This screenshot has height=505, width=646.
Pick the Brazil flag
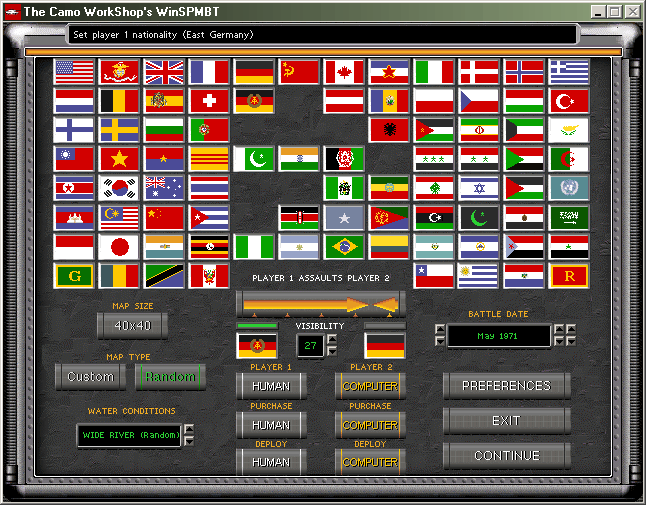[344, 247]
